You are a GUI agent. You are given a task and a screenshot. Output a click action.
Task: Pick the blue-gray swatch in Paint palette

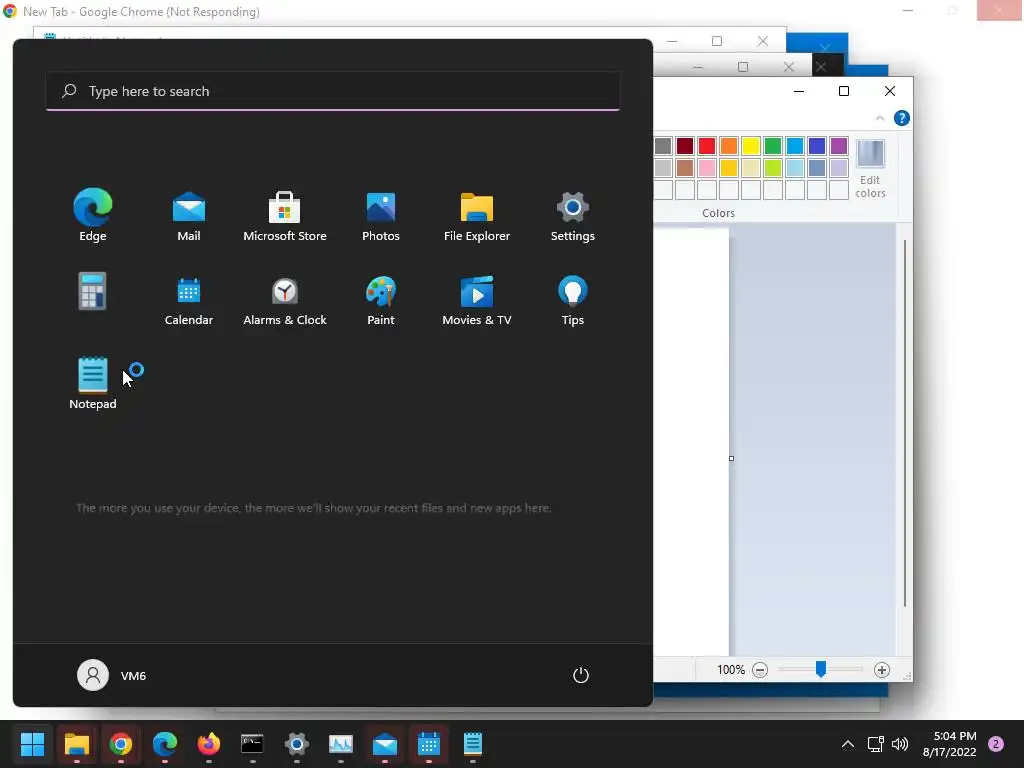point(817,168)
